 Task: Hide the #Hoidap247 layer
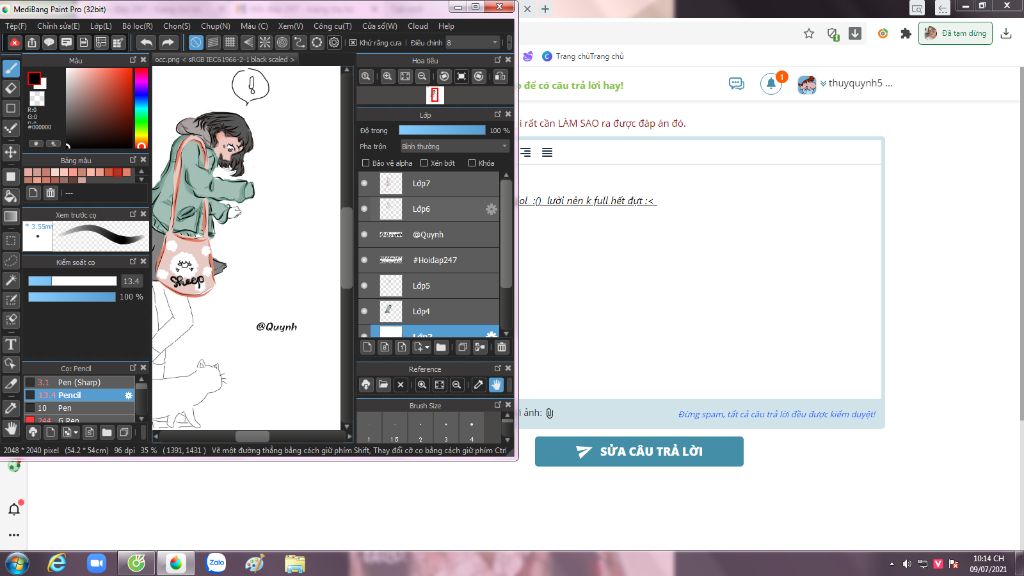(364, 260)
